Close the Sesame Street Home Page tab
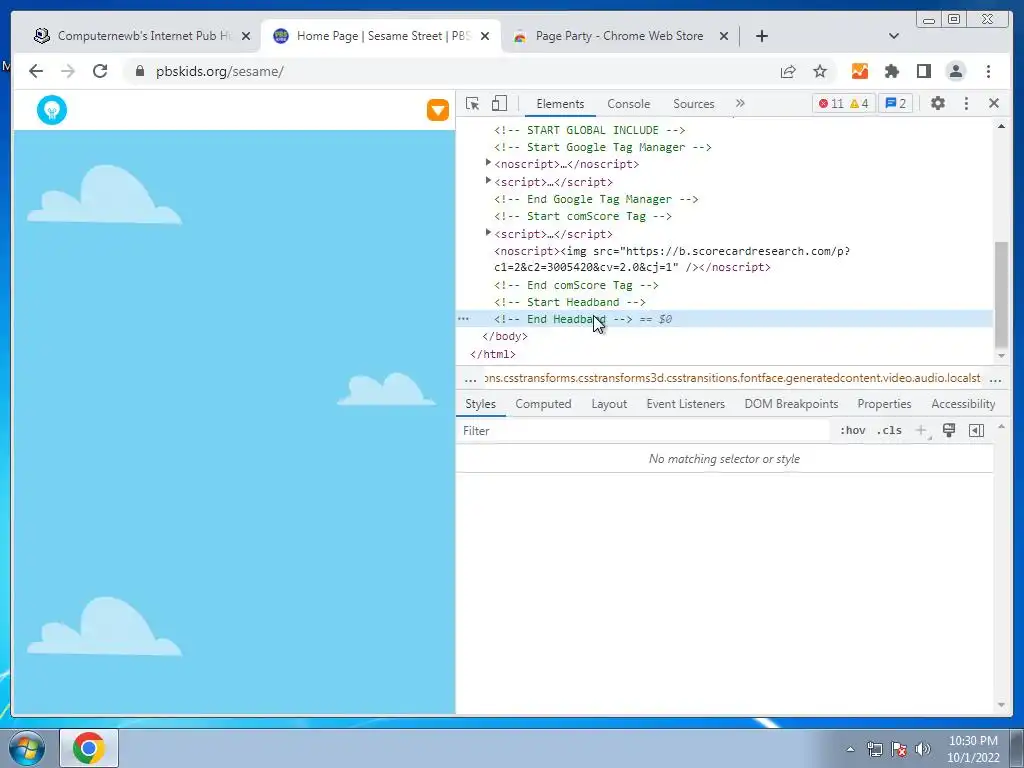 point(485,36)
